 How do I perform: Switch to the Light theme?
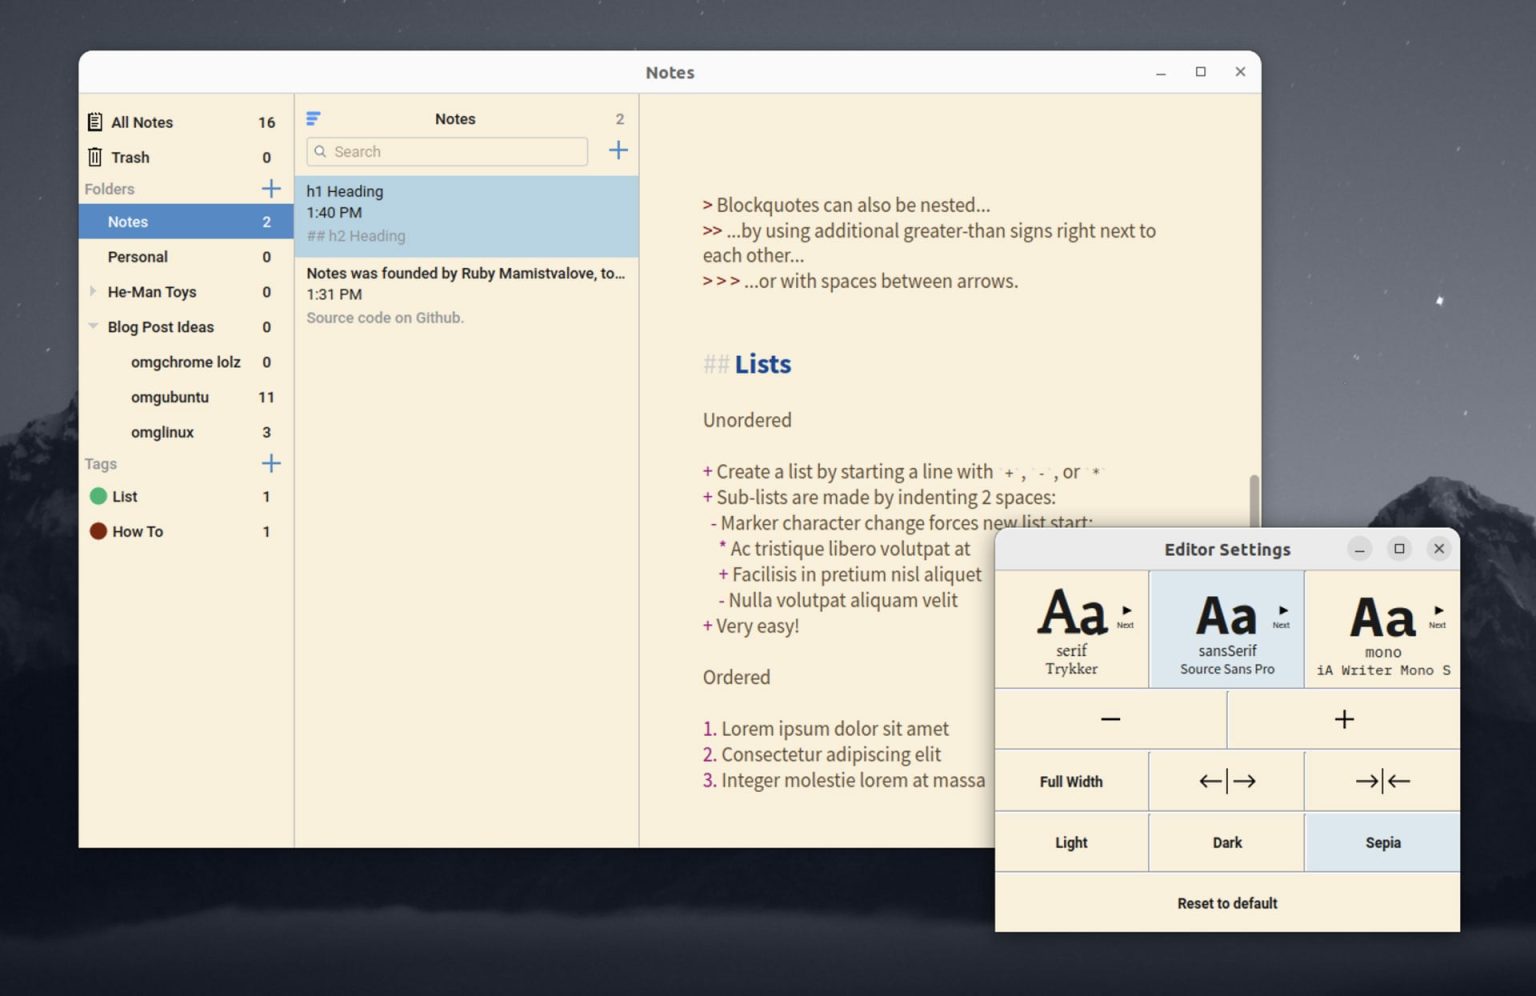[x=1071, y=842]
